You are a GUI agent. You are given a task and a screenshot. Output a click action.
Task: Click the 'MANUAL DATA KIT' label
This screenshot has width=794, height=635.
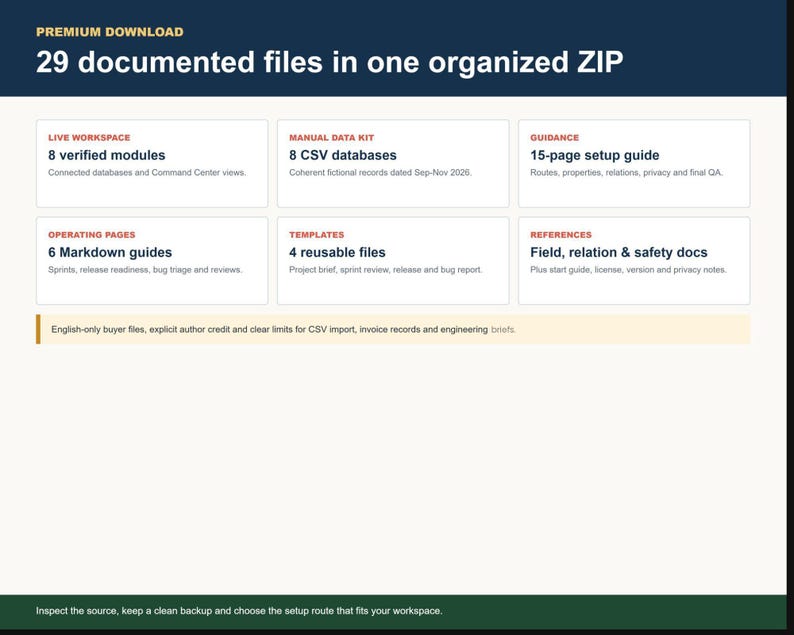tap(332, 138)
